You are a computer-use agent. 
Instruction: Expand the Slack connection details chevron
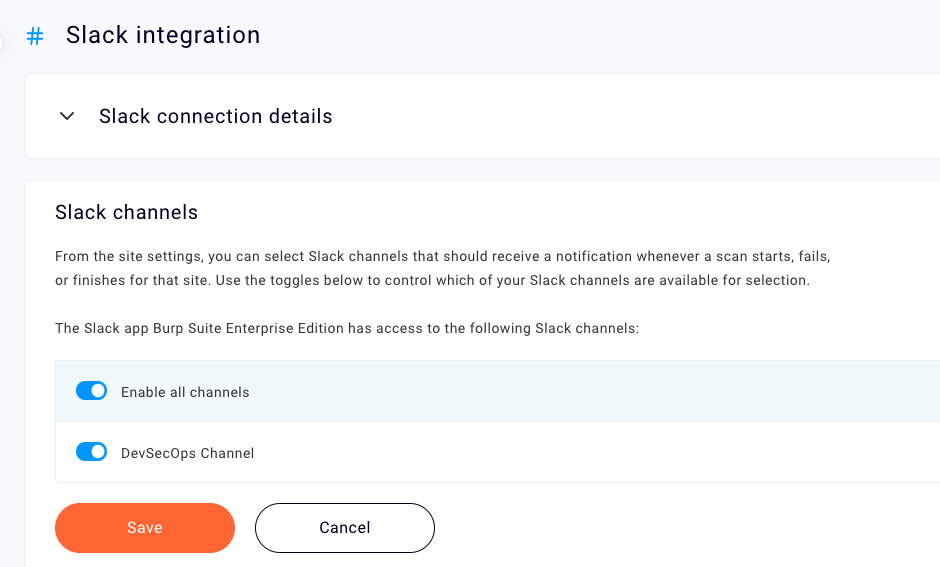click(x=67, y=116)
